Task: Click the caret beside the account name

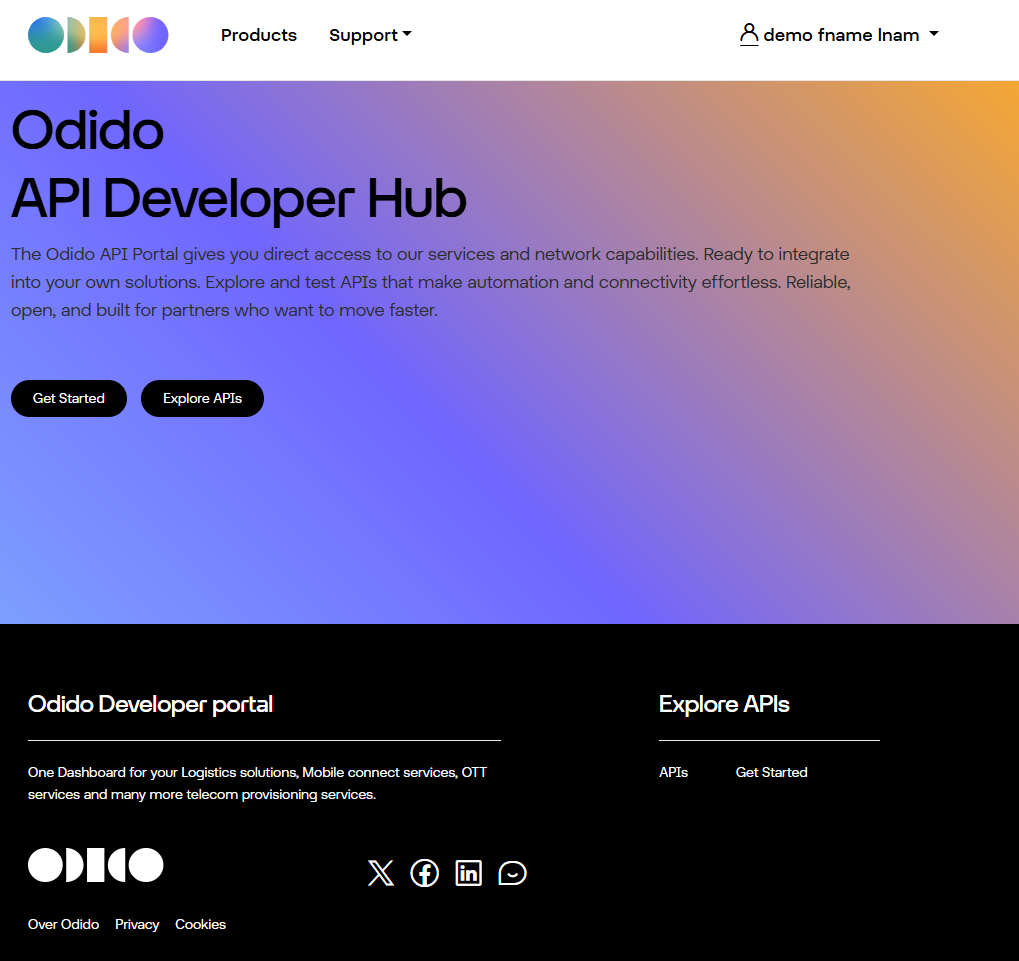Action: [x=934, y=34]
